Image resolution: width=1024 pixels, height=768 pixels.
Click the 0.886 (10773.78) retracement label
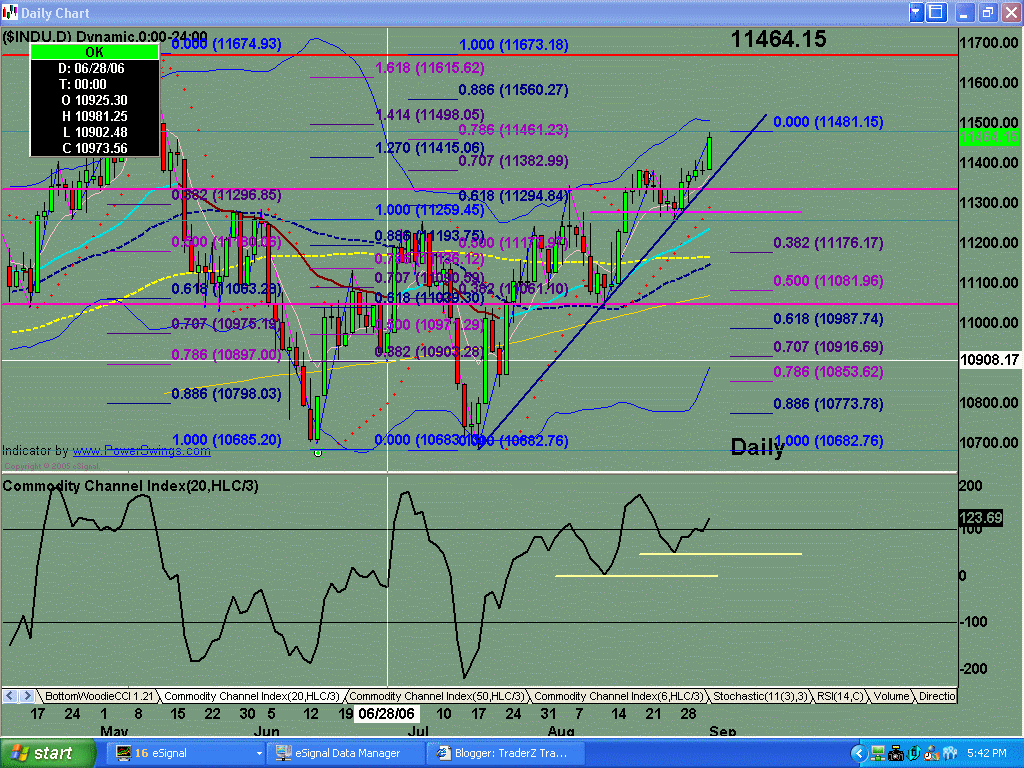(828, 404)
